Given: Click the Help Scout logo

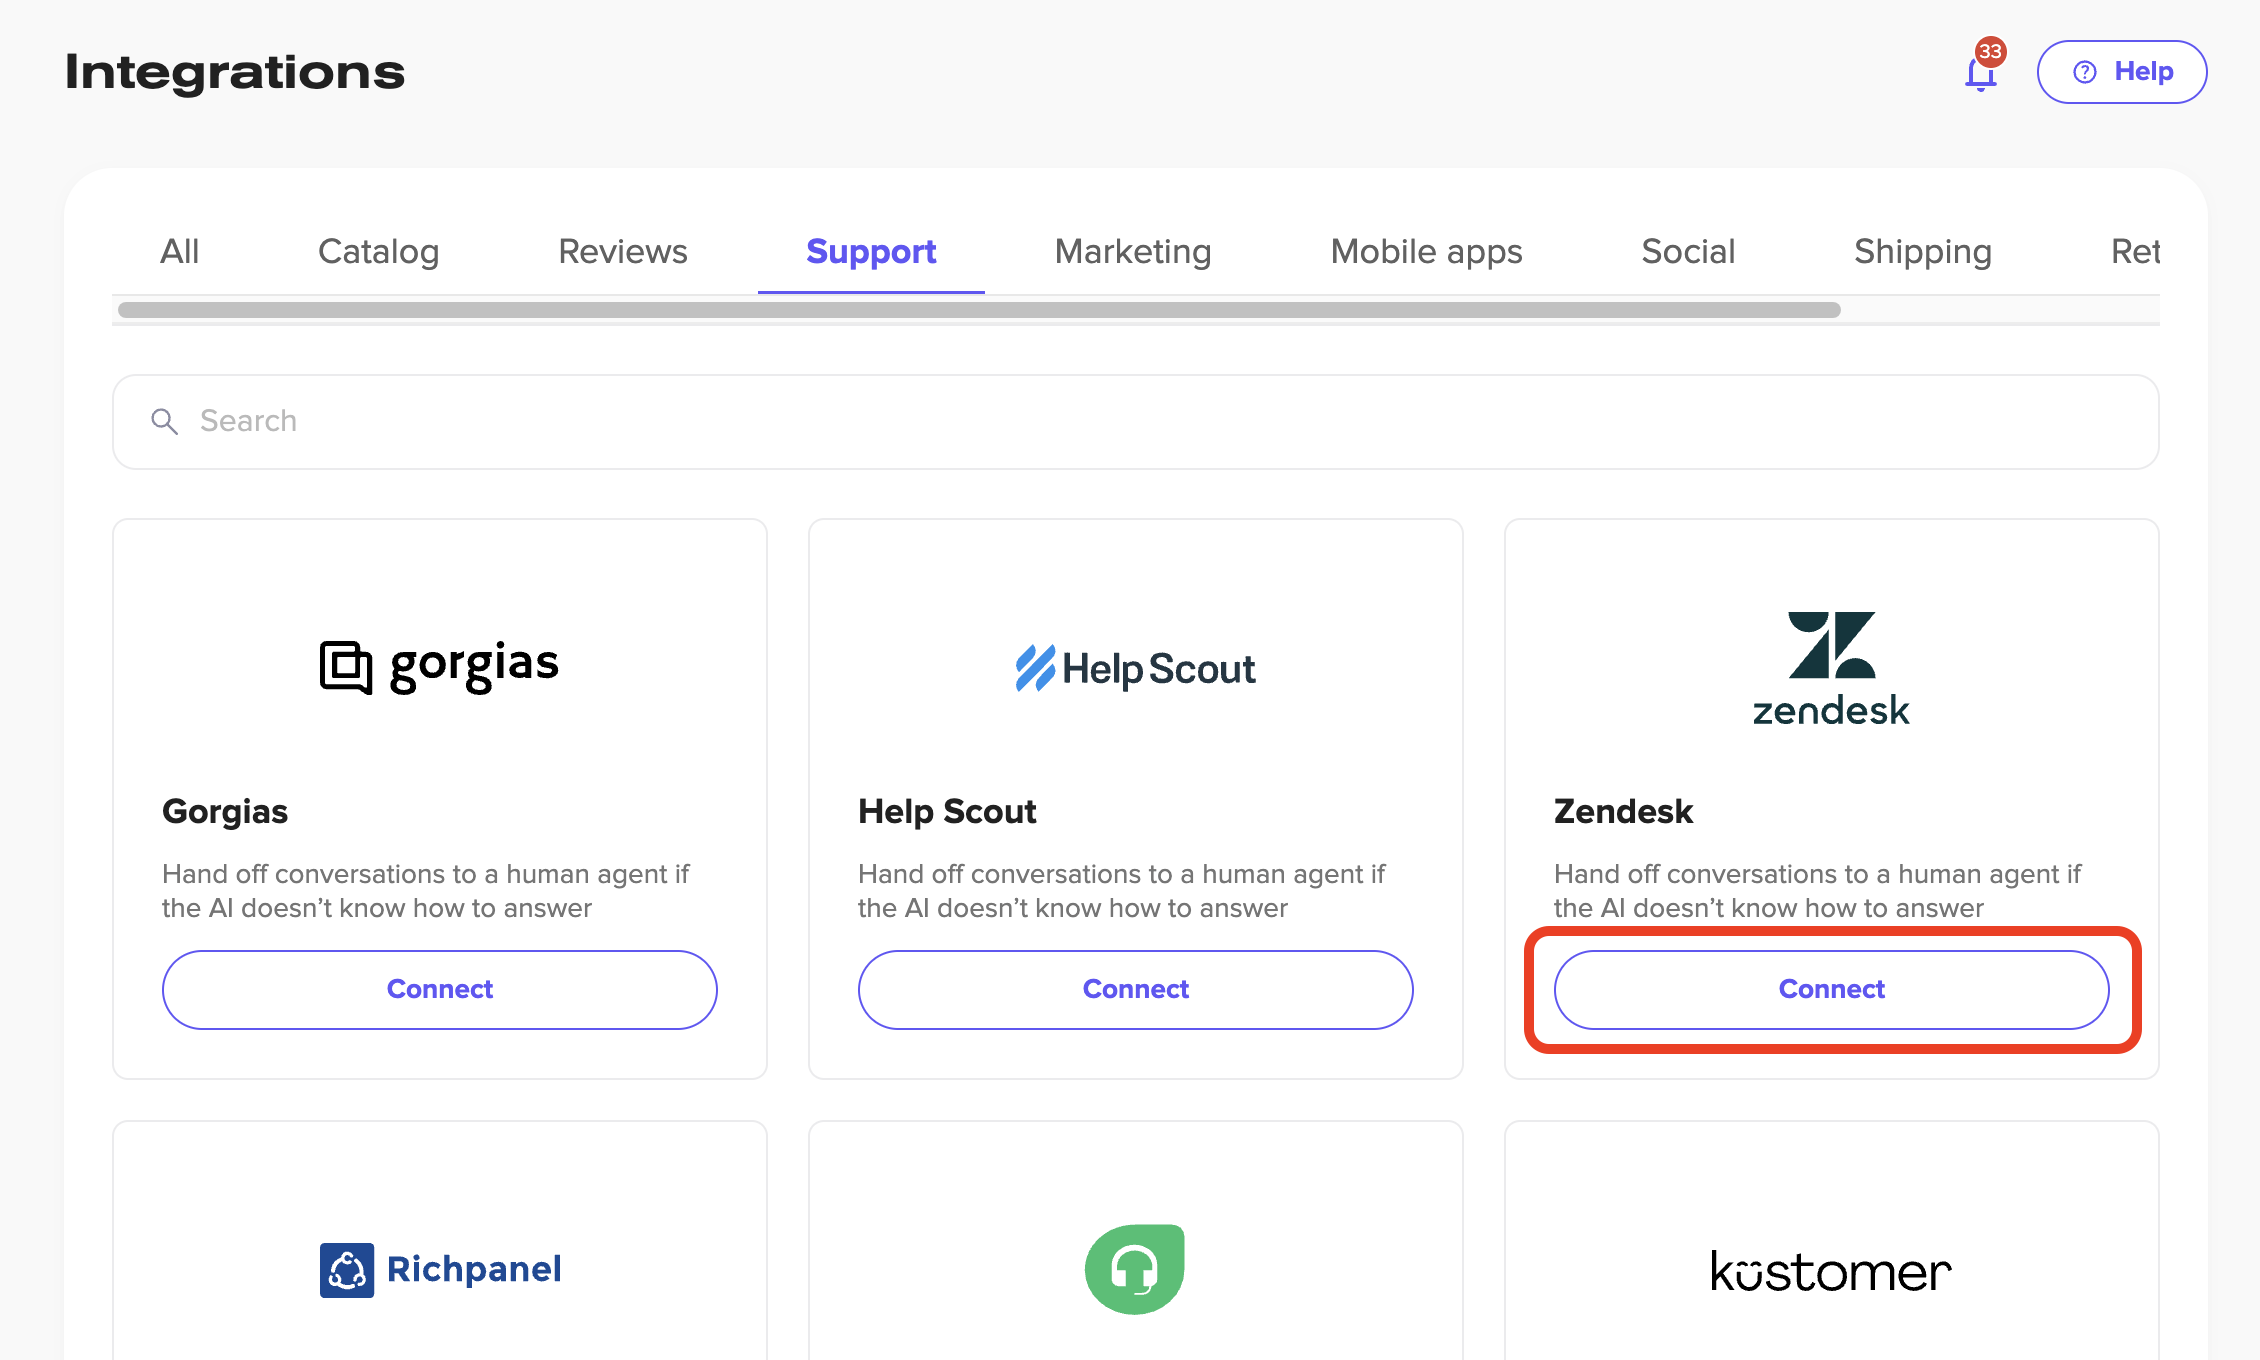Looking at the screenshot, I should point(1136,668).
